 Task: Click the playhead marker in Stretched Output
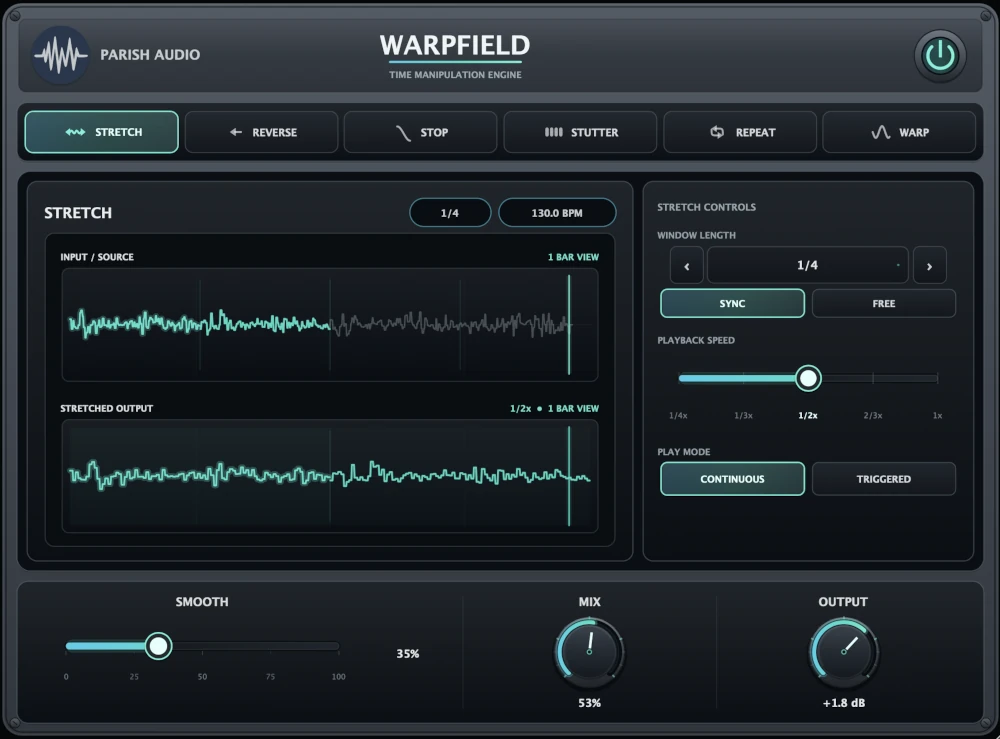pos(569,476)
